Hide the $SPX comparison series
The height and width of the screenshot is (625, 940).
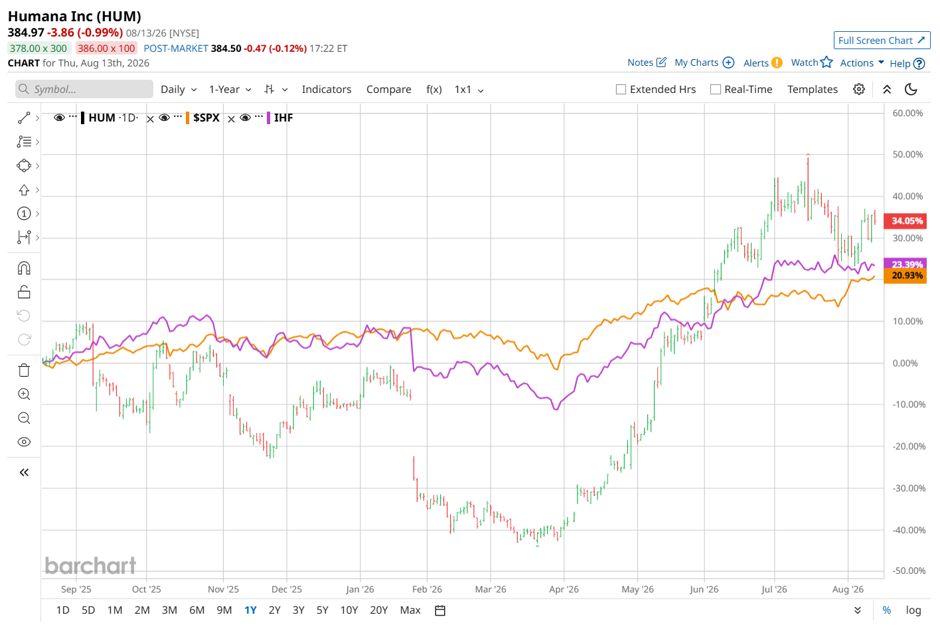tap(164, 117)
